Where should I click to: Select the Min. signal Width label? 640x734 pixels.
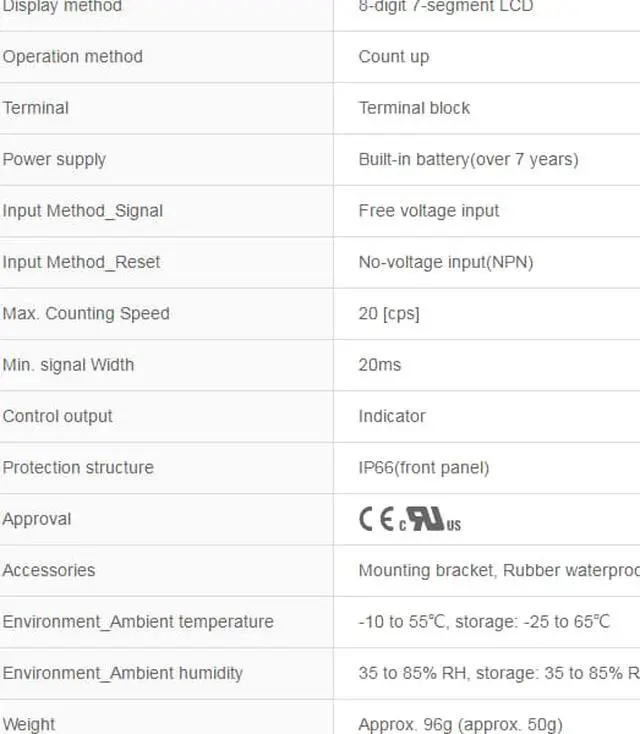(x=68, y=365)
